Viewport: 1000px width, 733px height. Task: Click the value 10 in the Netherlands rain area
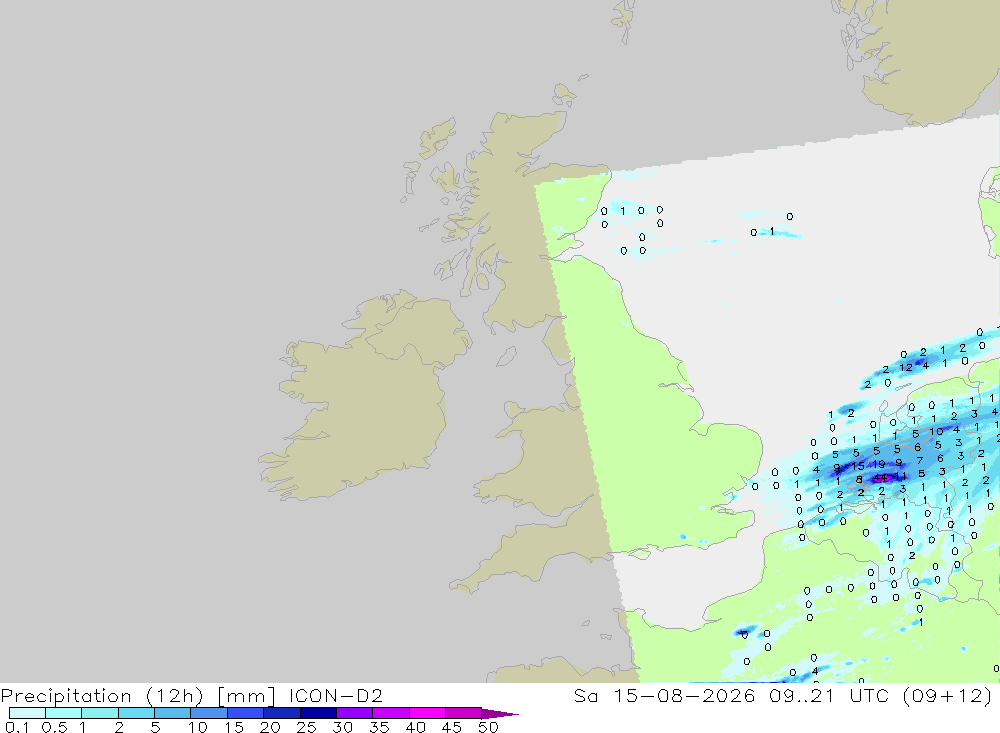pyautogui.click(x=936, y=431)
